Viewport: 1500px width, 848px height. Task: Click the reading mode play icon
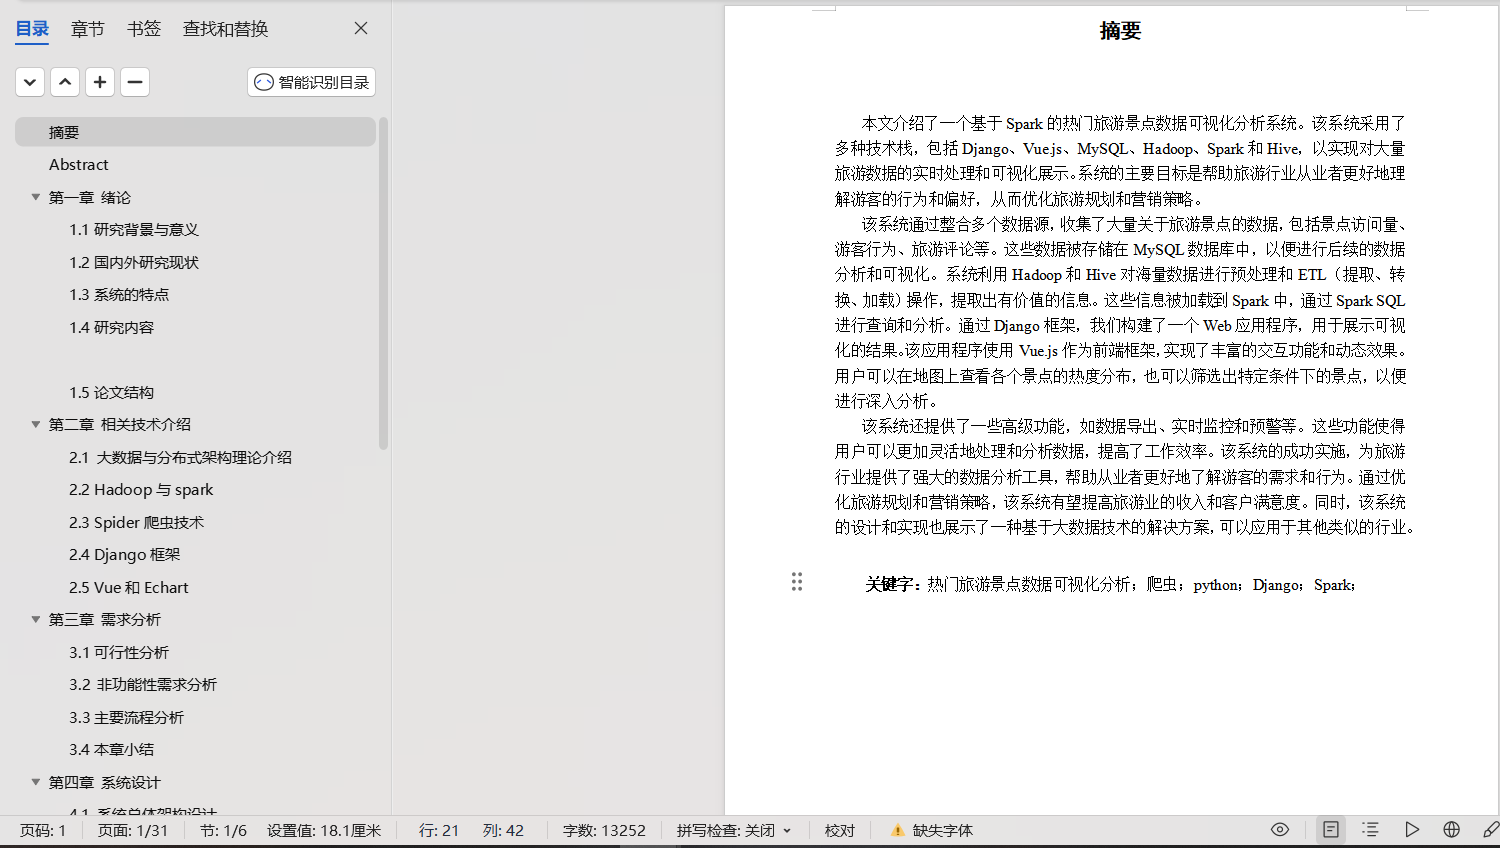click(1411, 830)
